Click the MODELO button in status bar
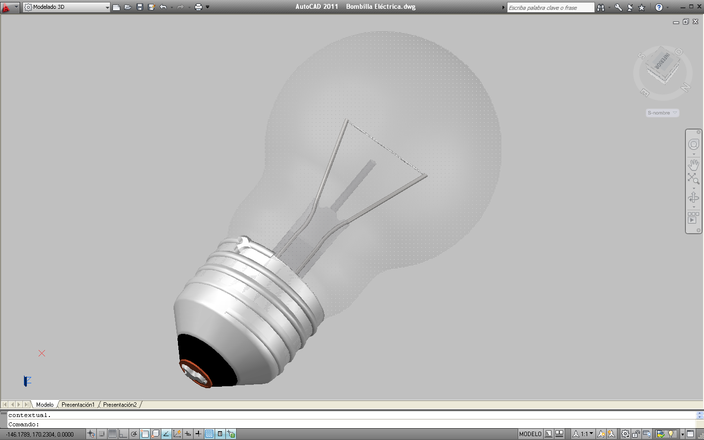Viewport: 704px width, 440px height. coord(530,434)
